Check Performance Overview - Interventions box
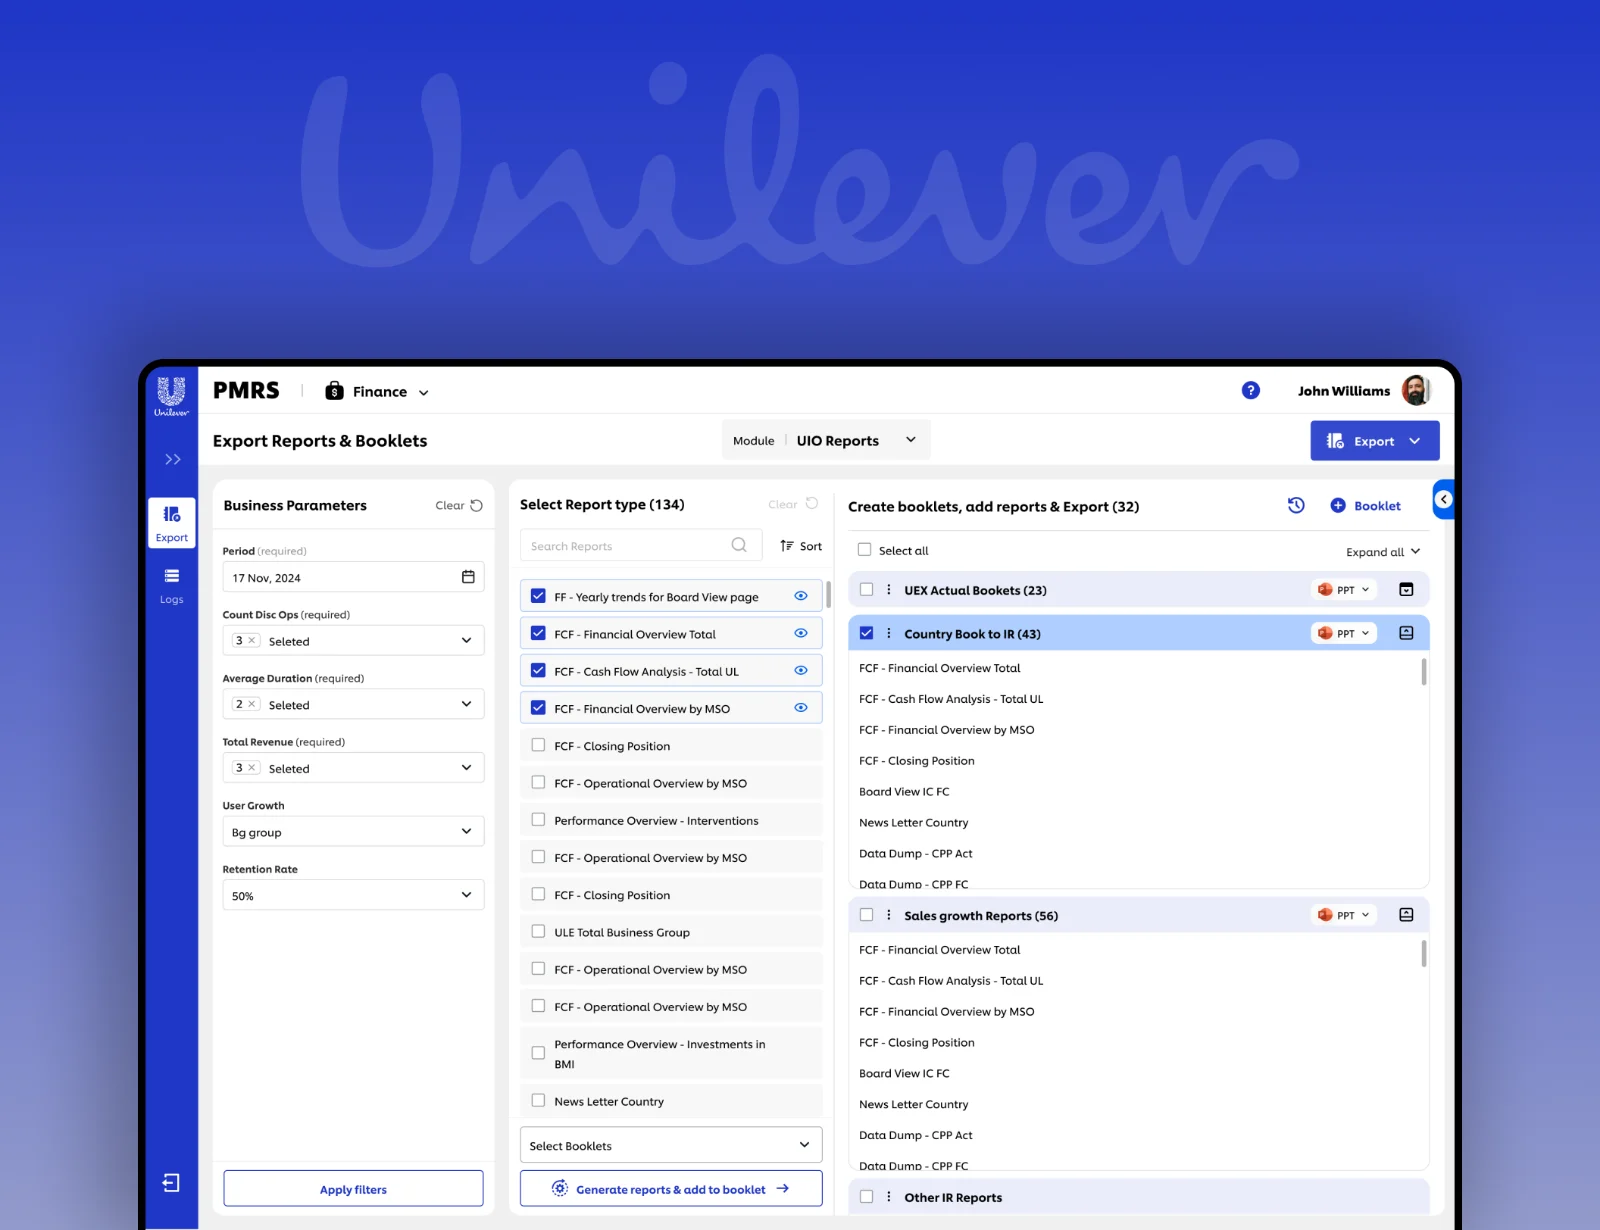The width and height of the screenshot is (1600, 1230). coord(538,820)
